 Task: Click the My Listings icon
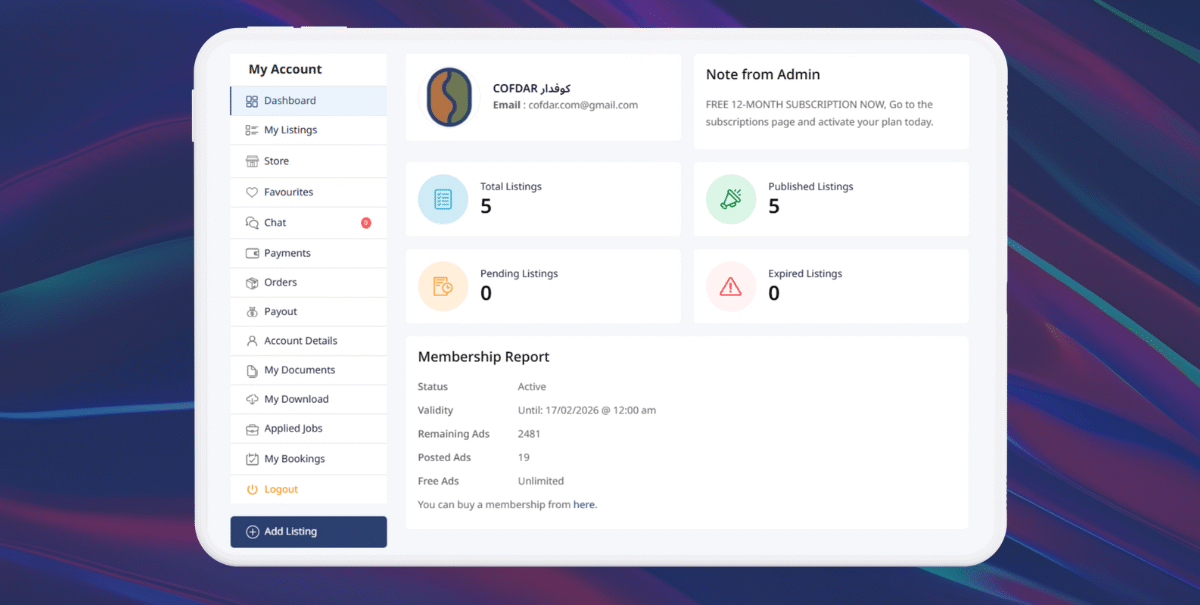tap(252, 130)
